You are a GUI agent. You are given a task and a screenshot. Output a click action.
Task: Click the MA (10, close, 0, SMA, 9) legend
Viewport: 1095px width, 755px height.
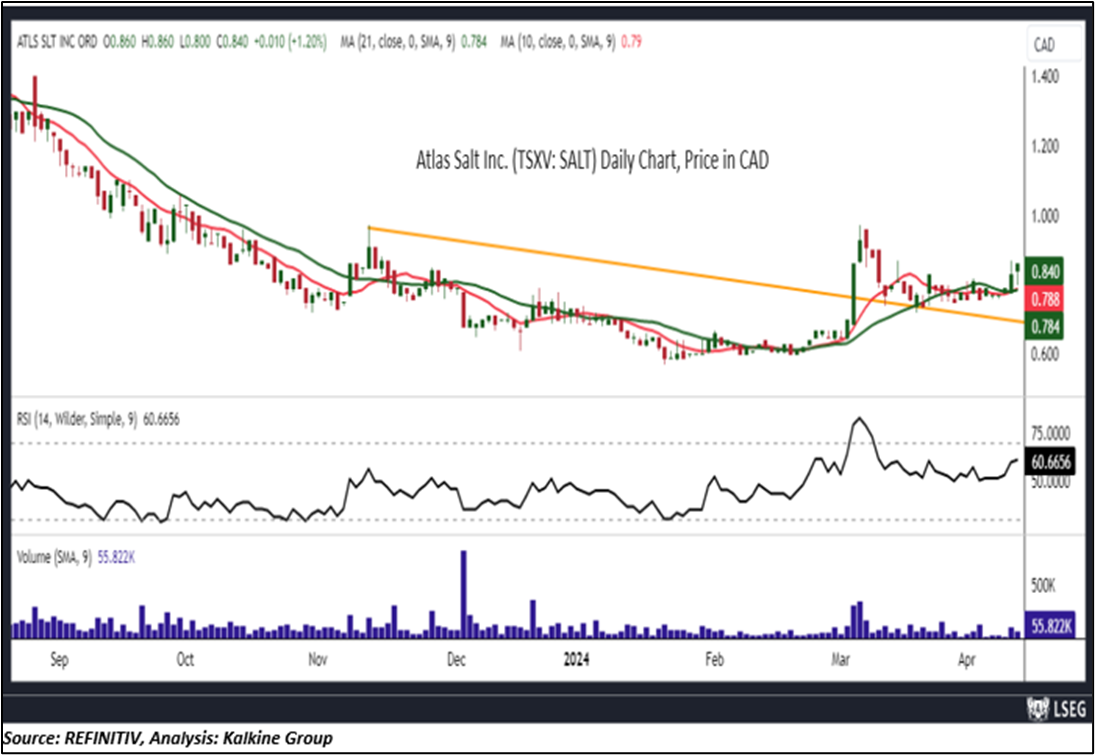[x=559, y=43]
